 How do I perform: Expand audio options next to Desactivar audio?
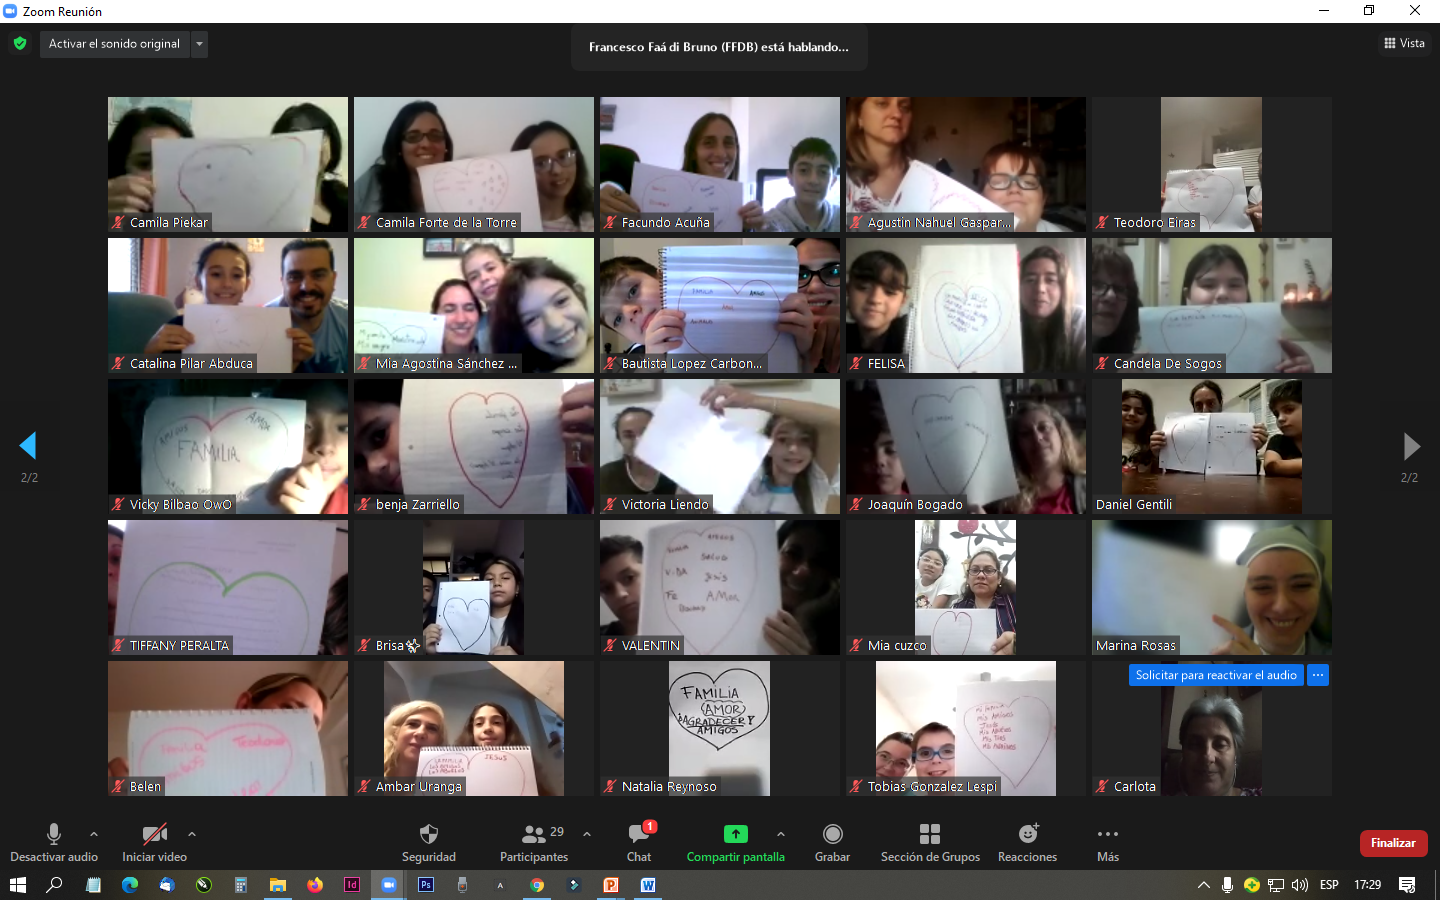tap(94, 834)
